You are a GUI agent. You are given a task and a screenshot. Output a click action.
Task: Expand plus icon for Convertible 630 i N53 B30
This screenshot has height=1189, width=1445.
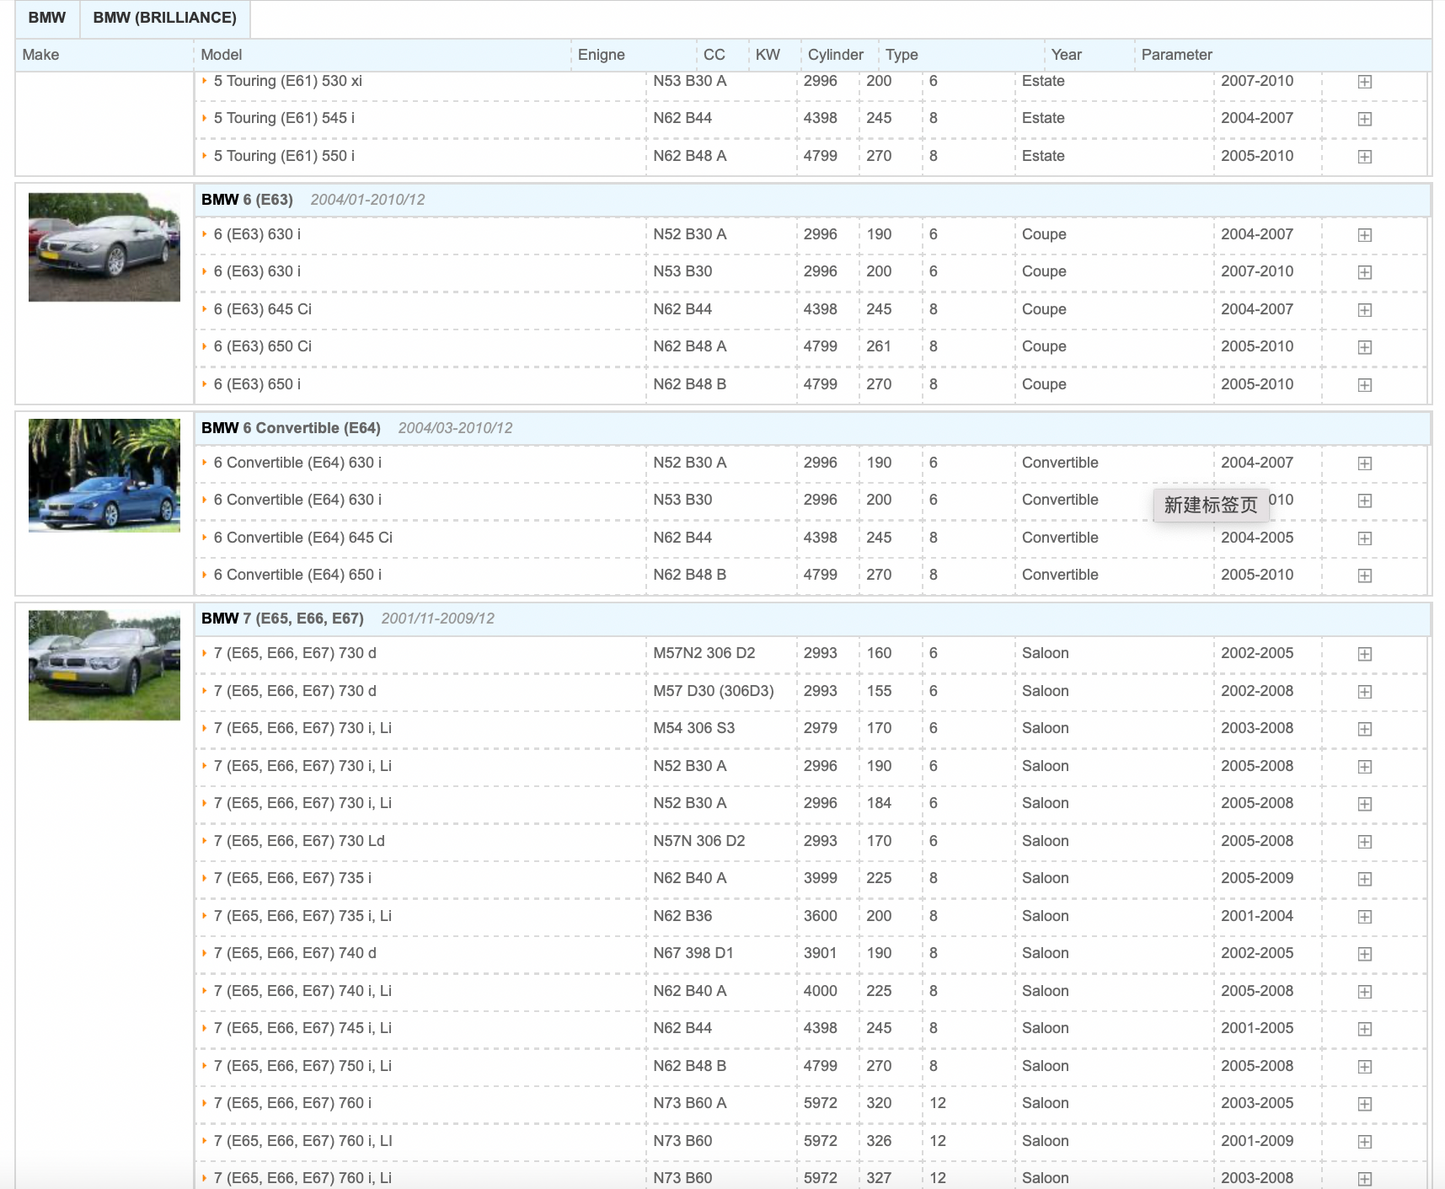[1364, 500]
